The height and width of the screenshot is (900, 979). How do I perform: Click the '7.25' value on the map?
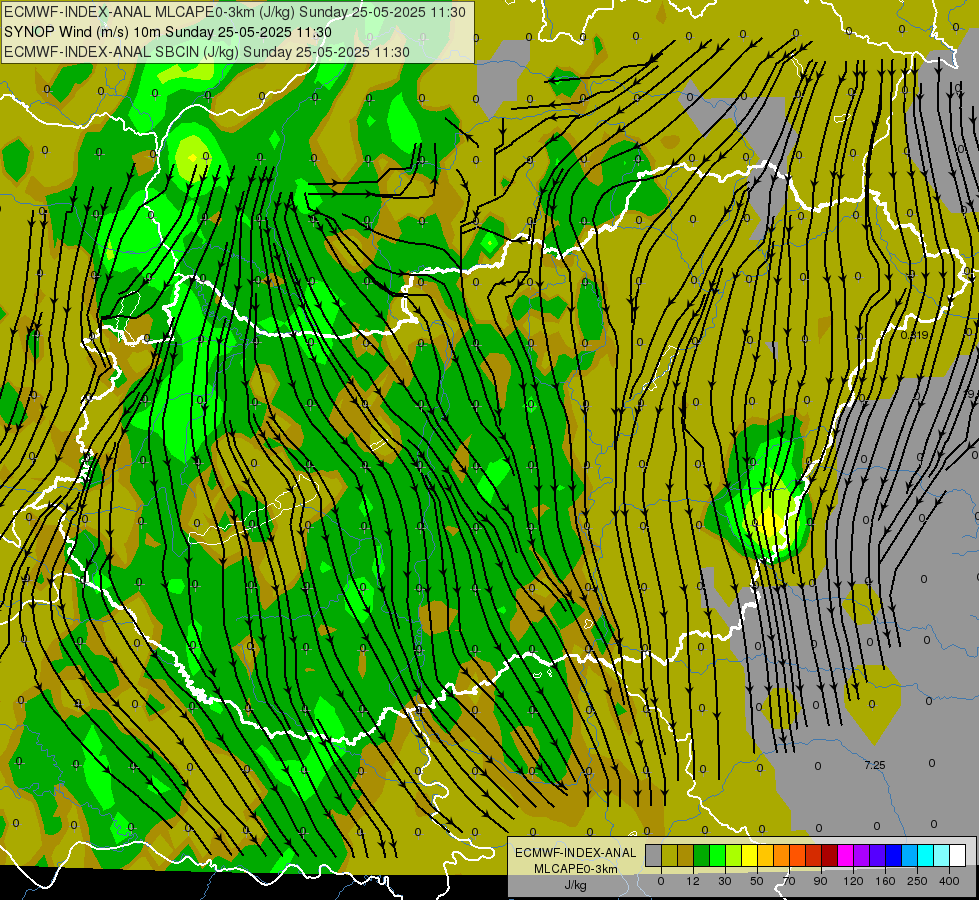coord(875,765)
